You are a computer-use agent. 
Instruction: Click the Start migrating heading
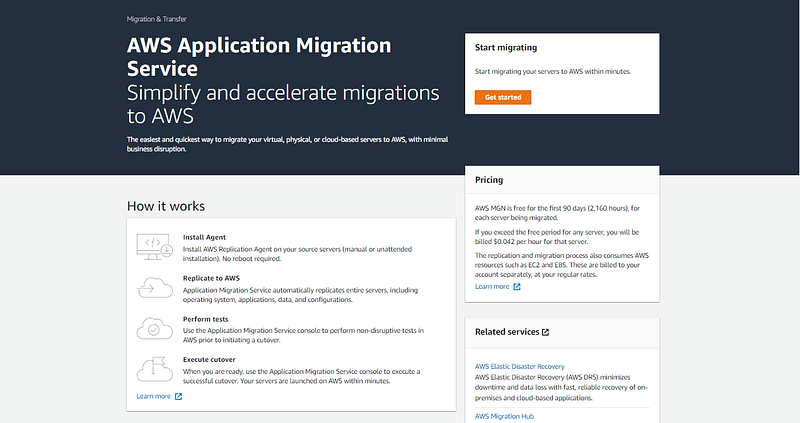[x=506, y=47]
